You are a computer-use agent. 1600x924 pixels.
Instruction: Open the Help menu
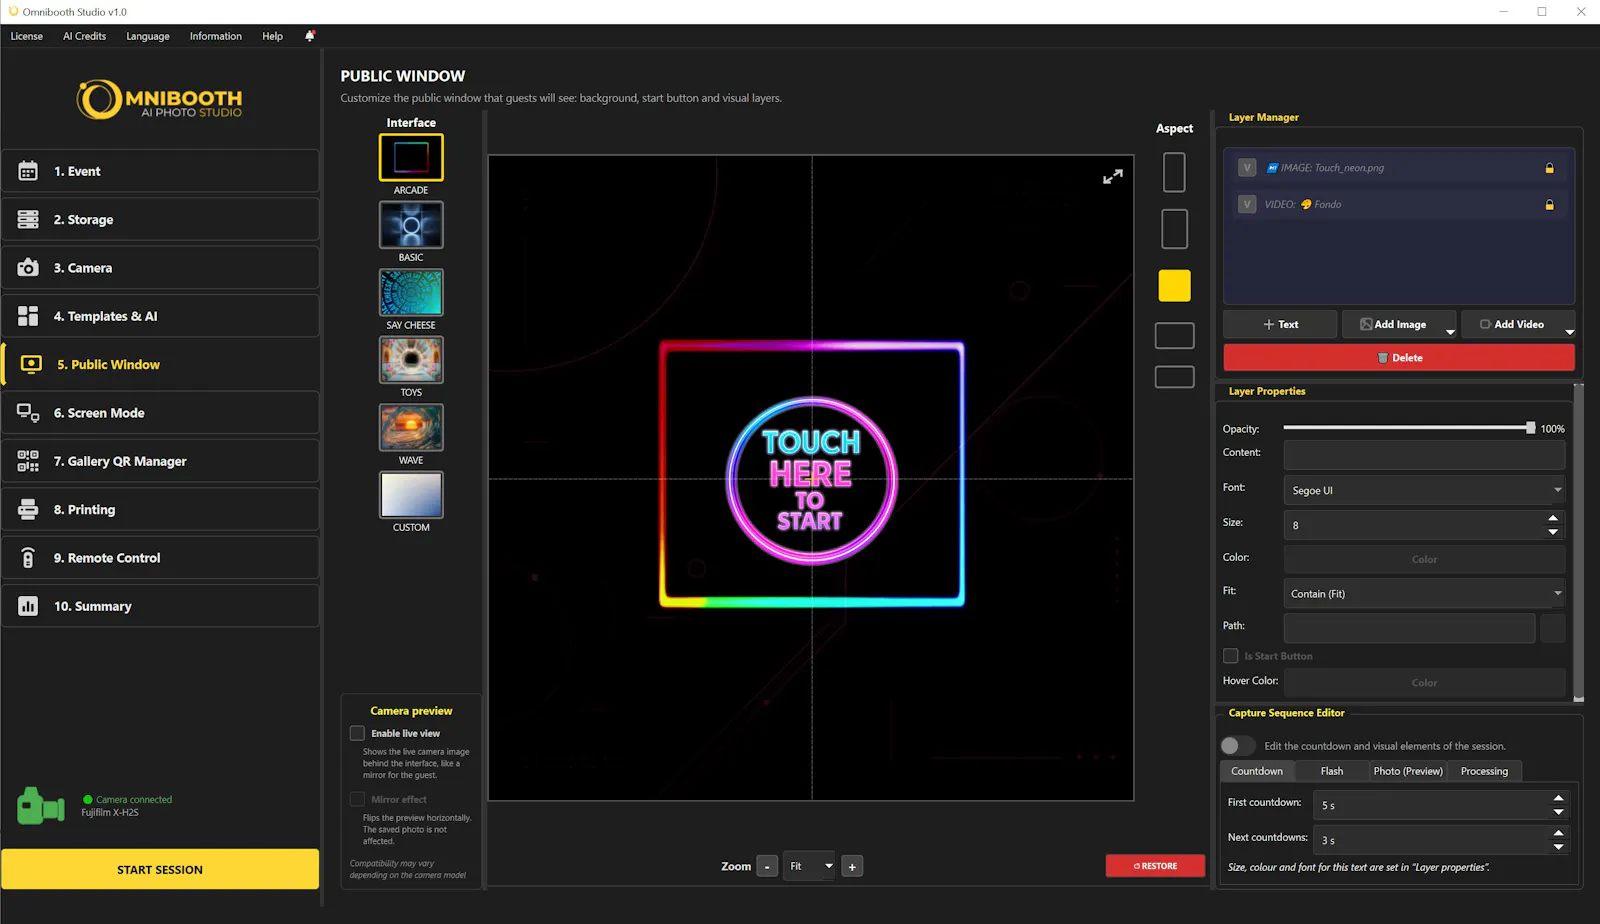coord(272,36)
